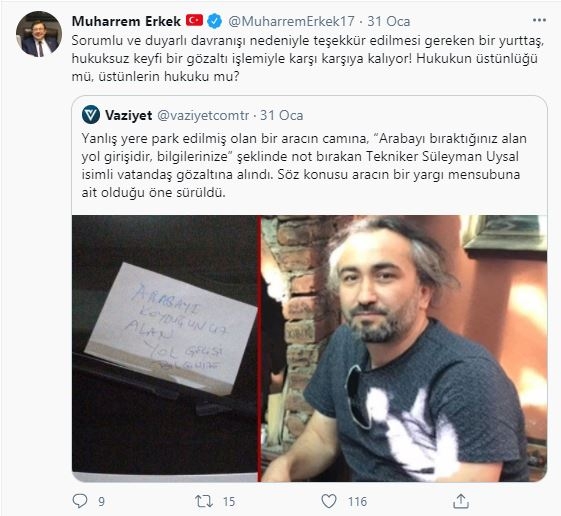
Task: Click the Turkish flag emoji beside name
Action: (x=194, y=20)
